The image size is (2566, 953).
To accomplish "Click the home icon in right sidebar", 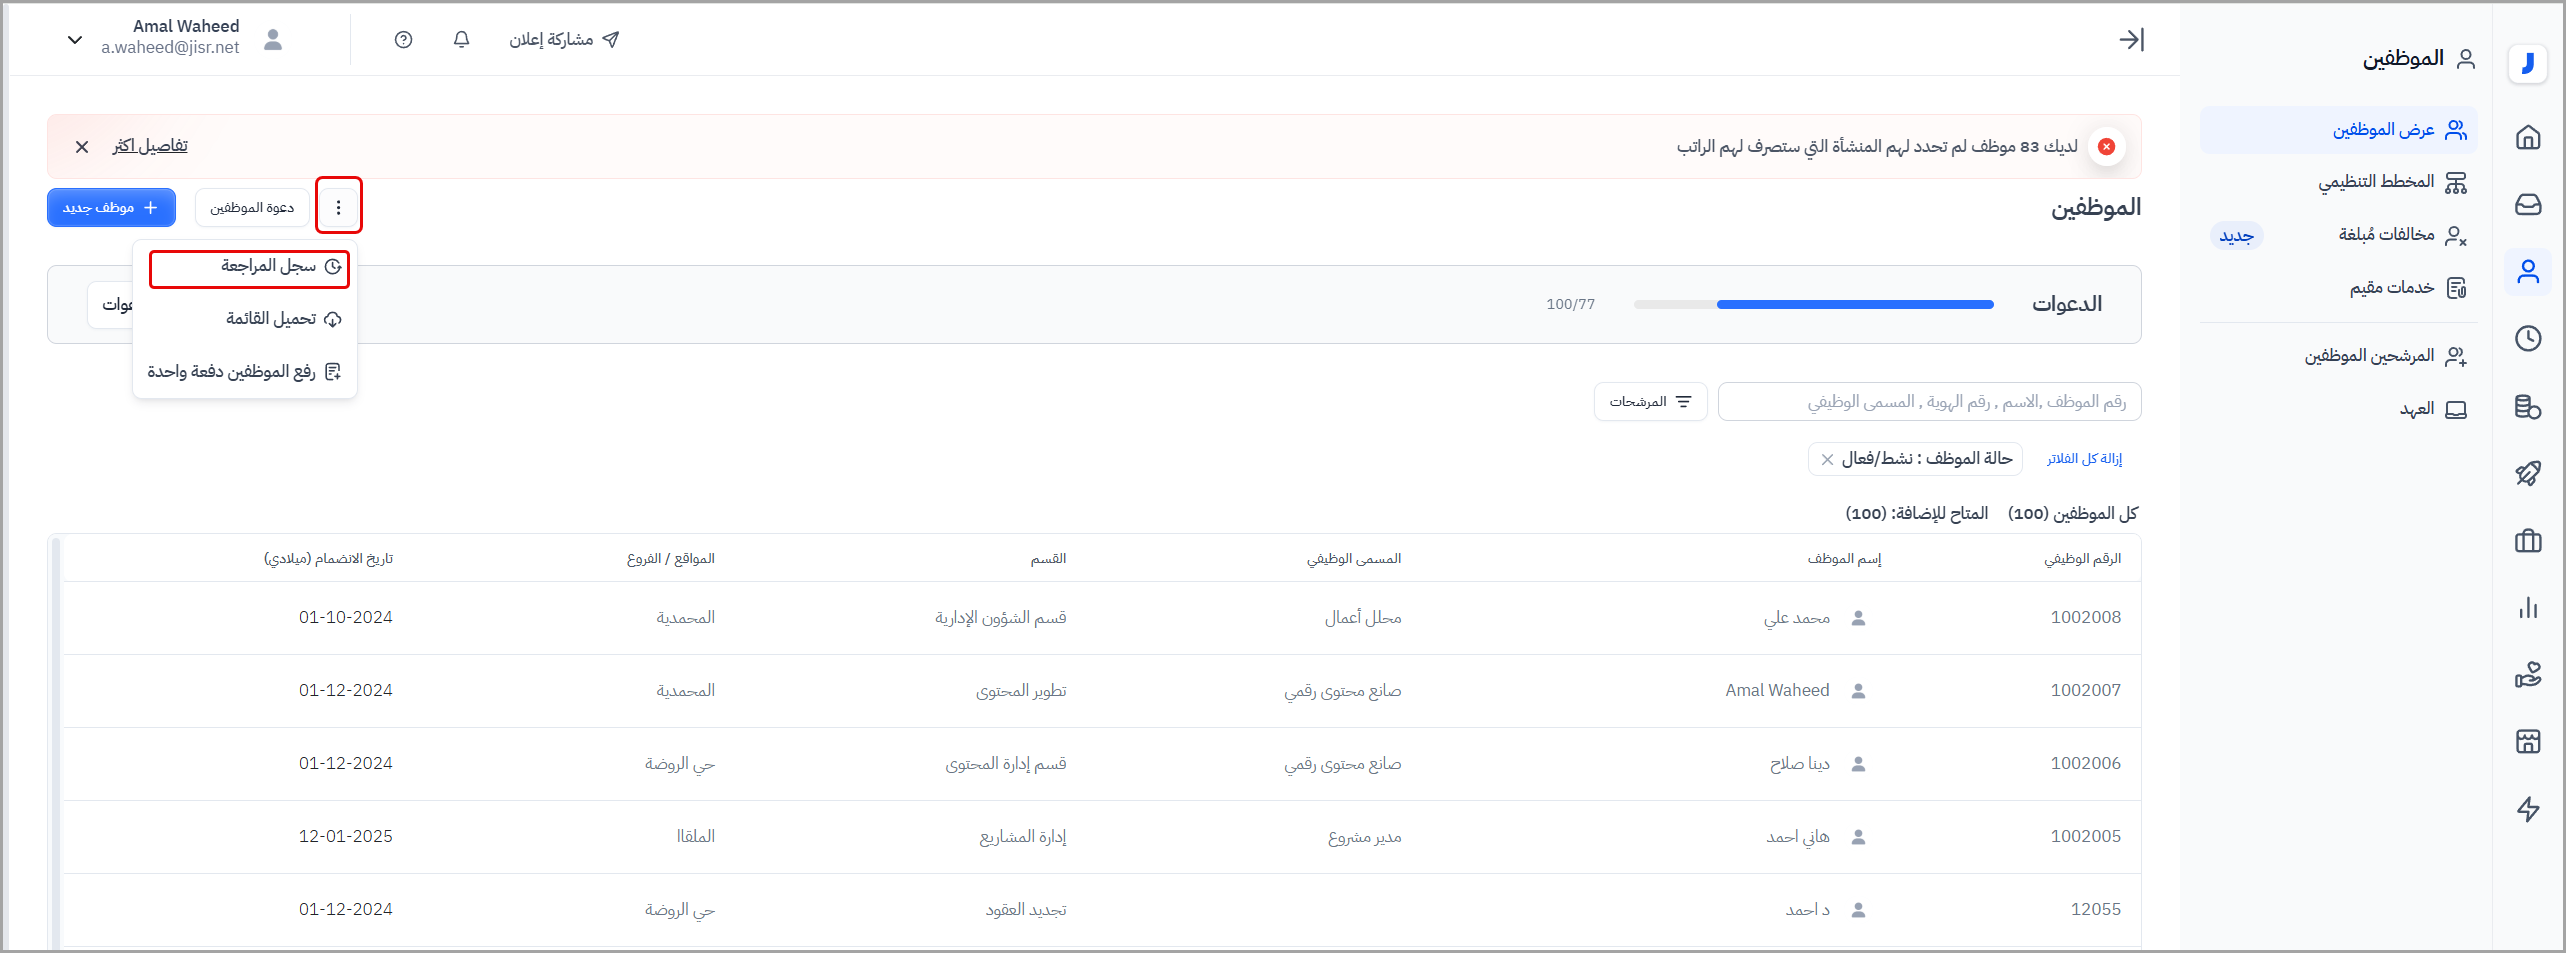I will click(2527, 137).
